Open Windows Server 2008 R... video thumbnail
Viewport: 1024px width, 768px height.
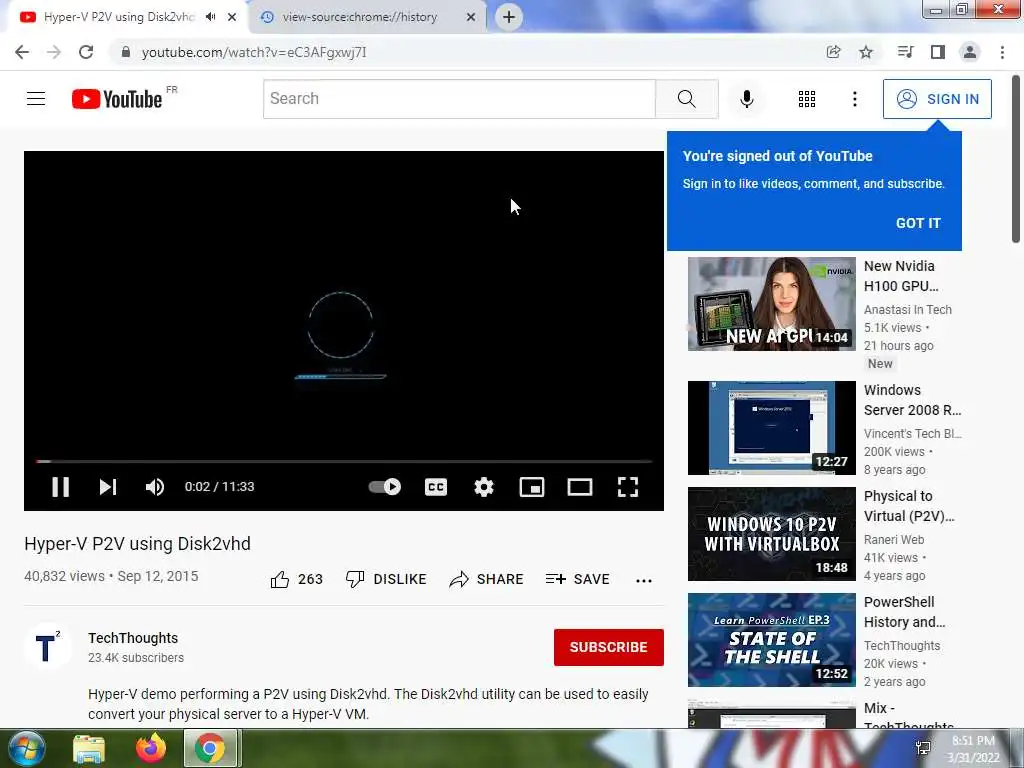[771, 428]
